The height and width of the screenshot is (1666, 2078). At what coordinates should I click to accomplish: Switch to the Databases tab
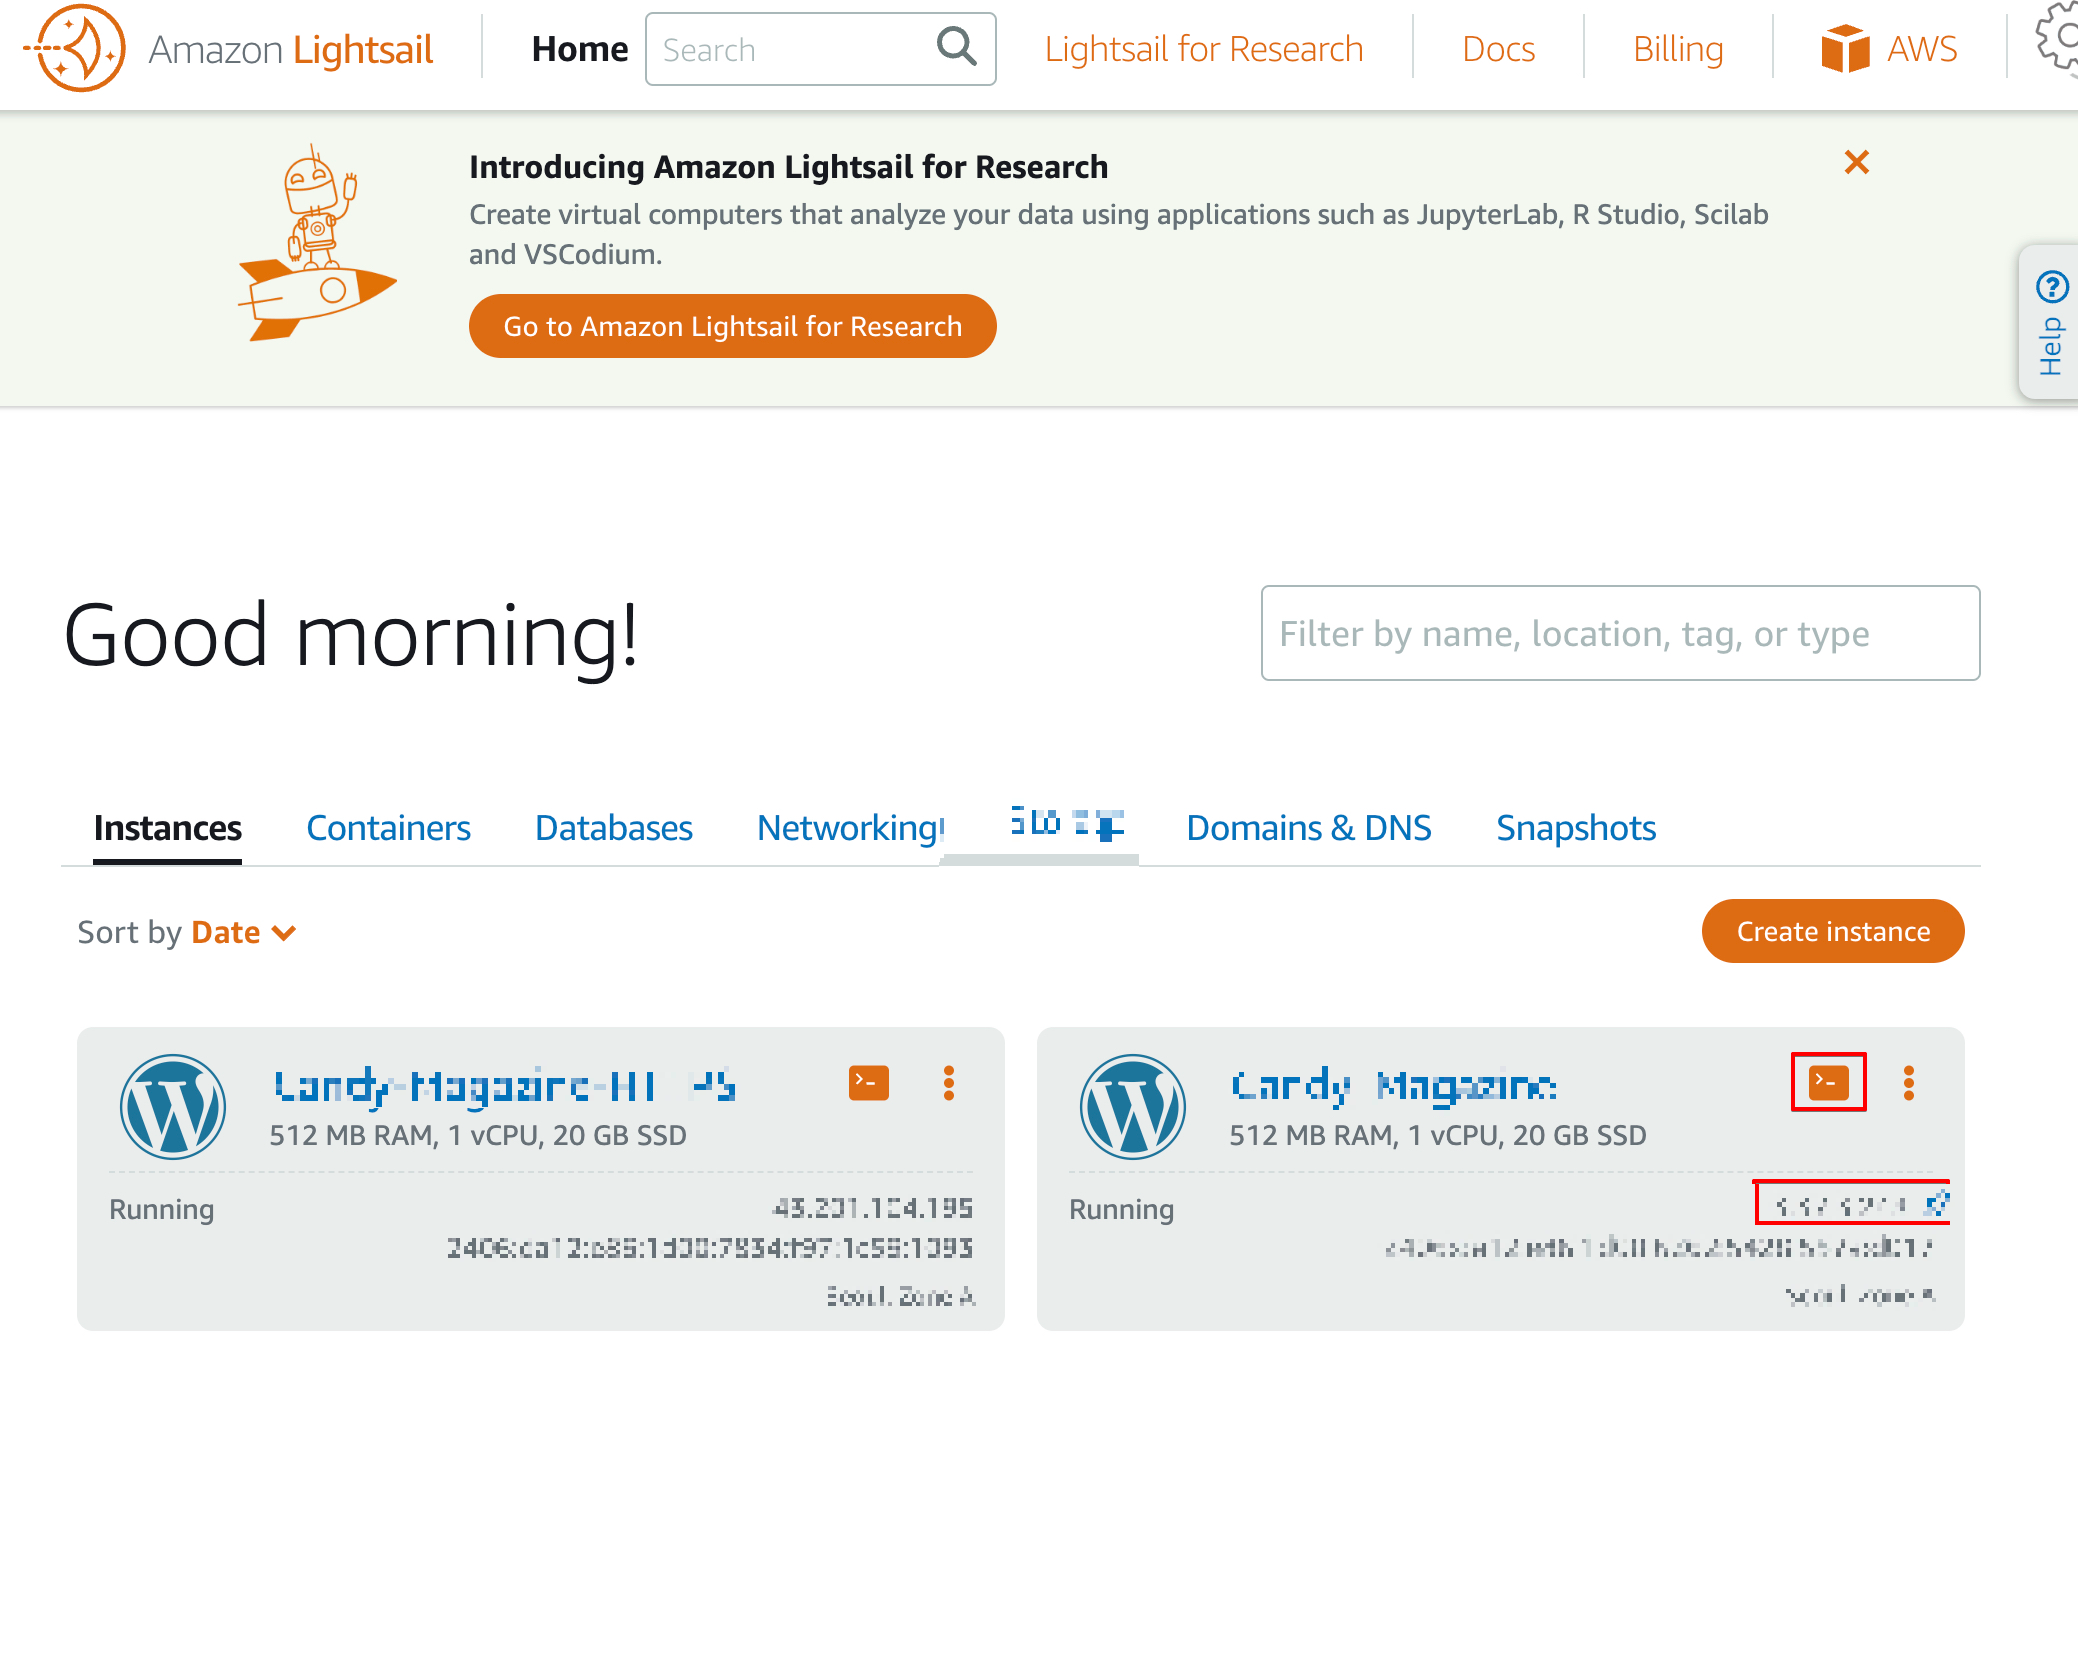[613, 828]
